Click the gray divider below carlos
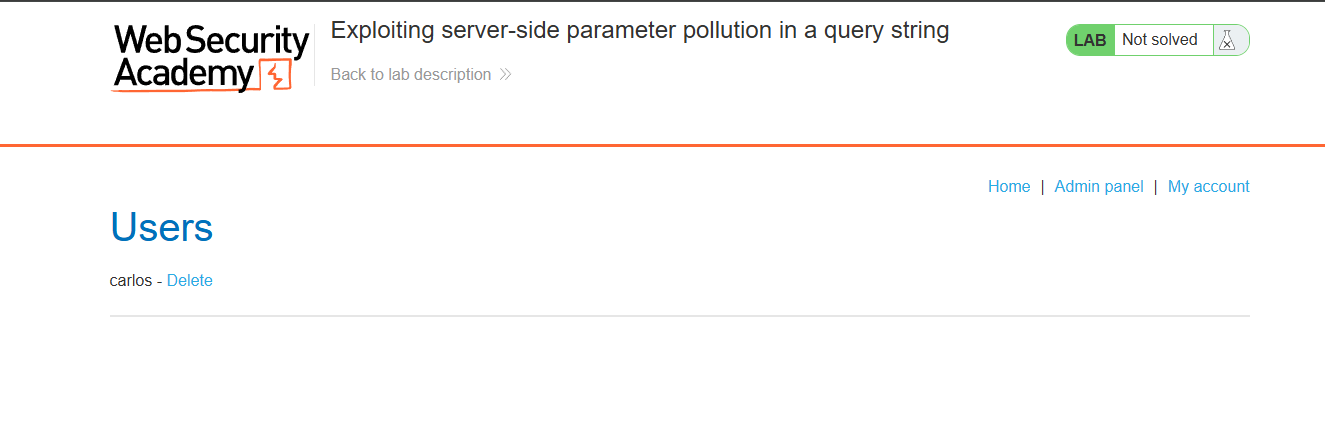 coord(680,316)
